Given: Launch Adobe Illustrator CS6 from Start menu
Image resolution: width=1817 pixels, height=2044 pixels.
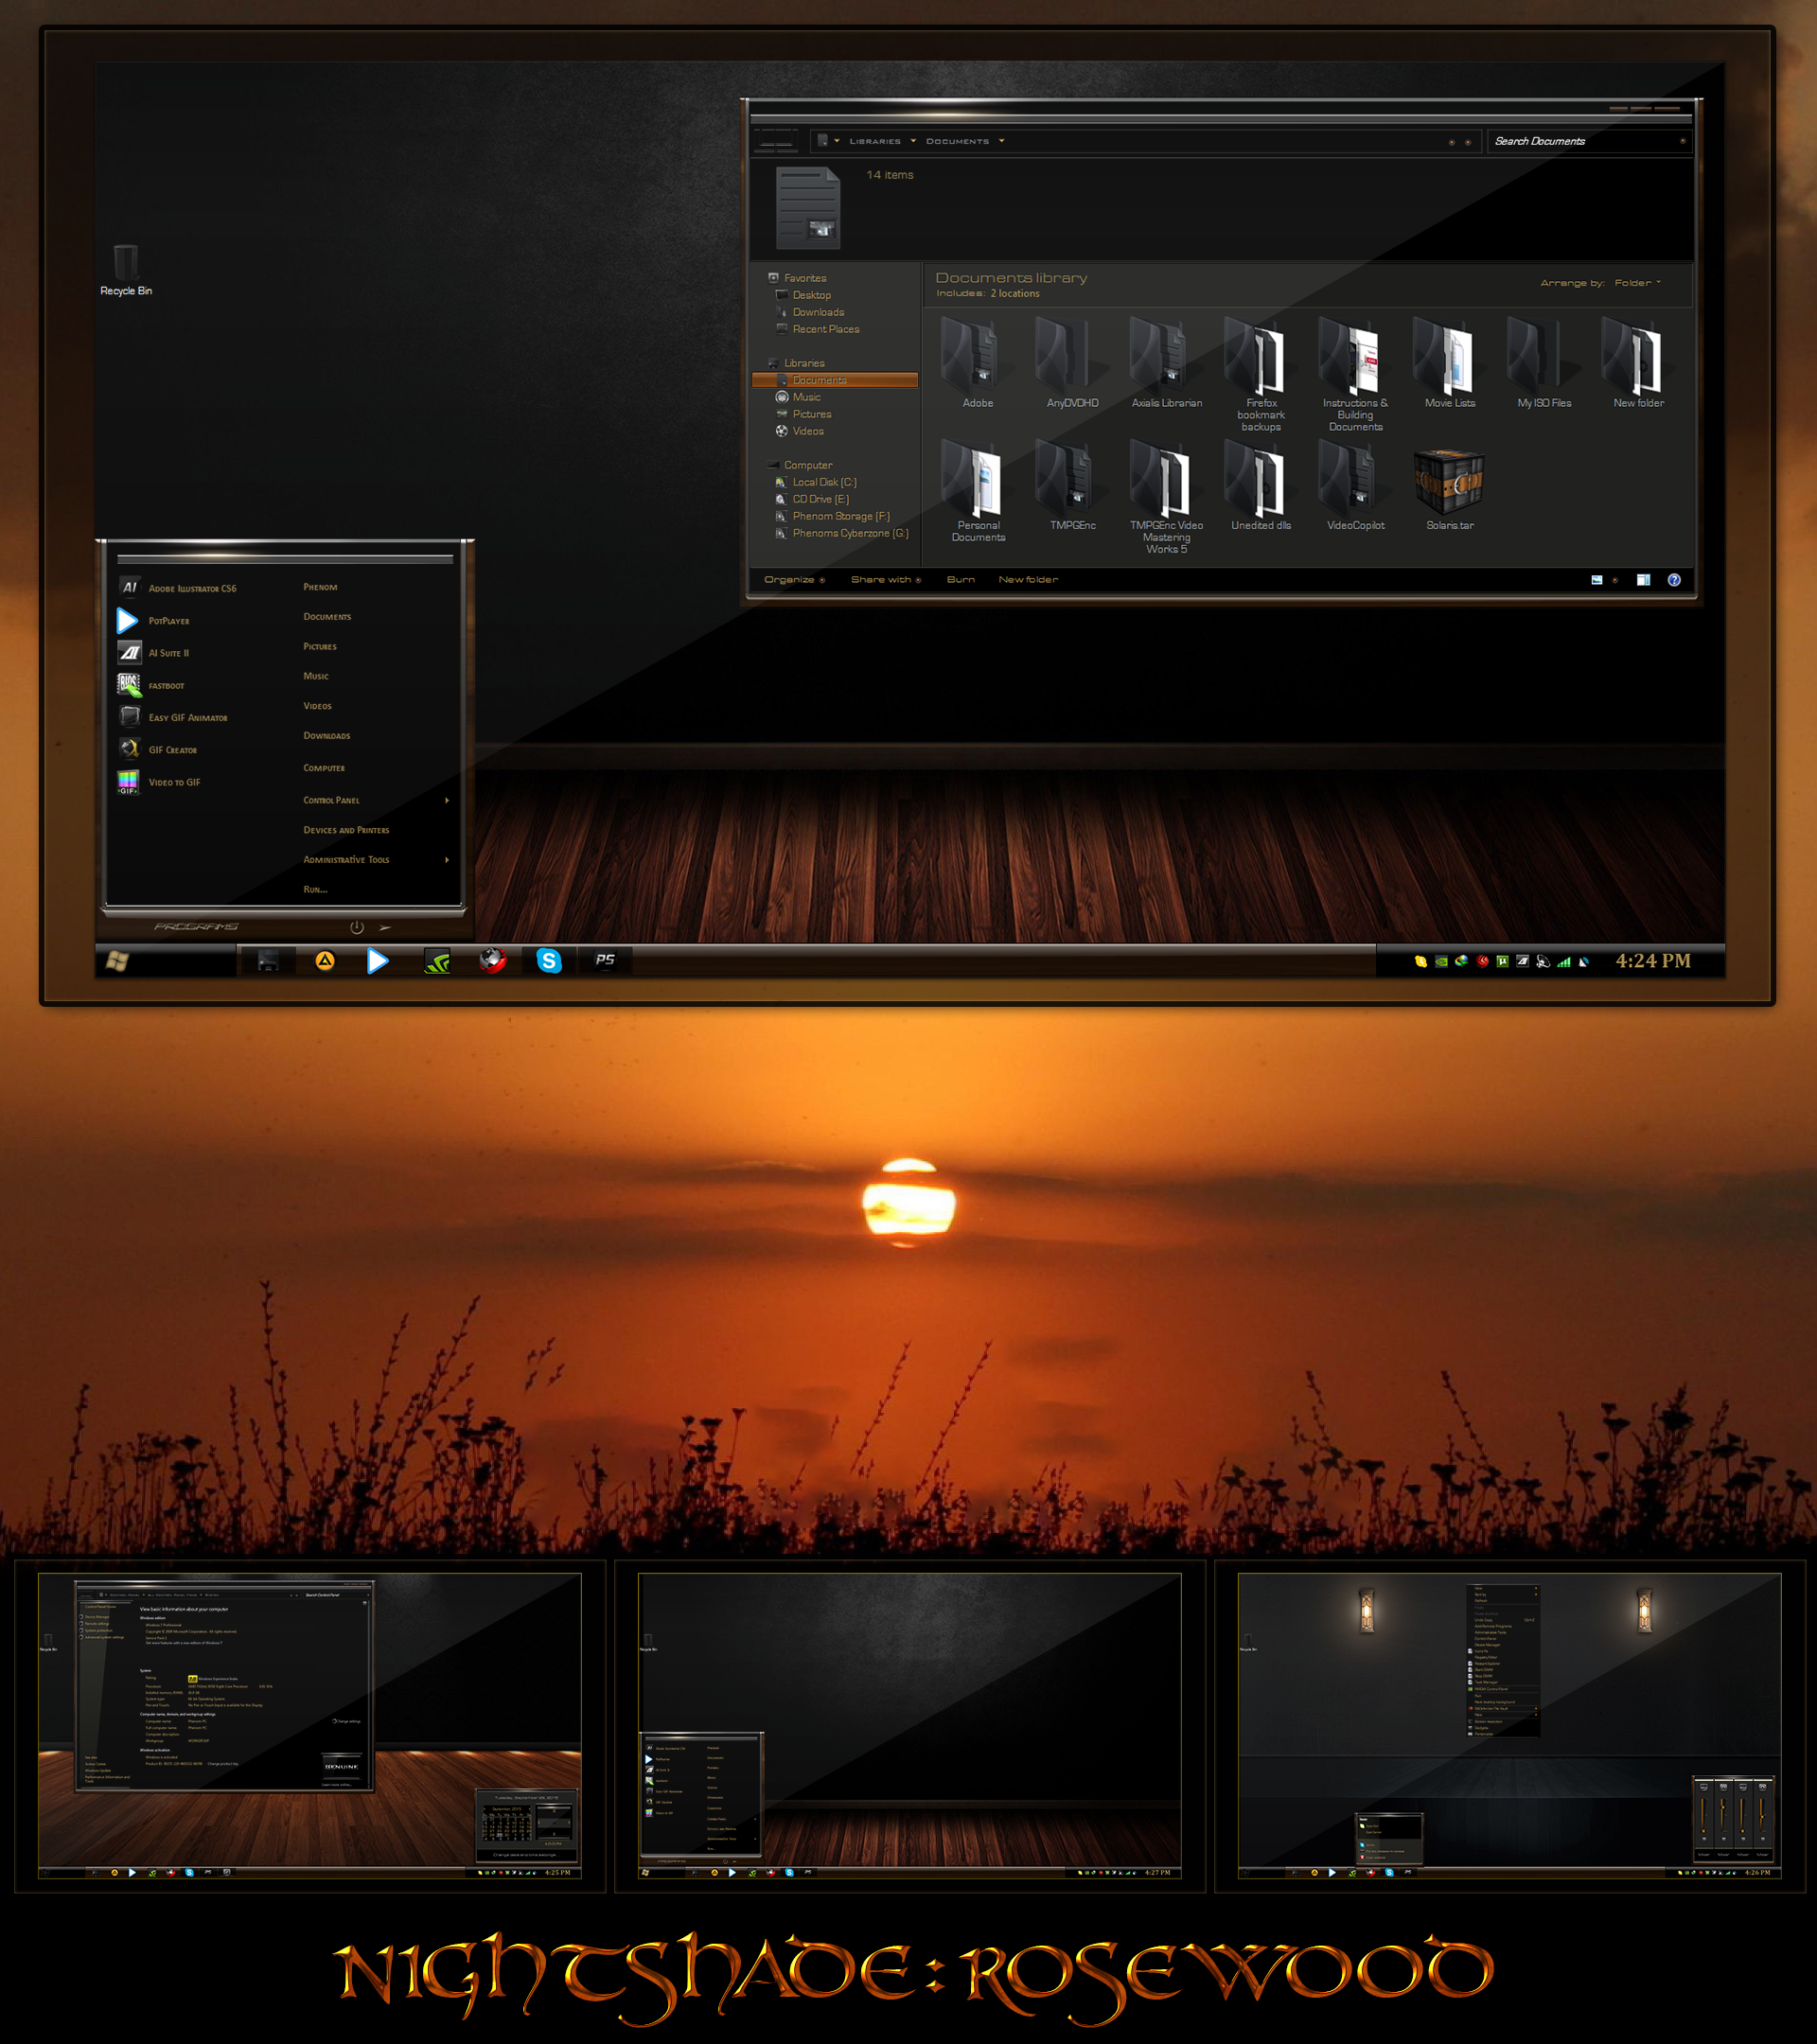Looking at the screenshot, I should [x=178, y=588].
